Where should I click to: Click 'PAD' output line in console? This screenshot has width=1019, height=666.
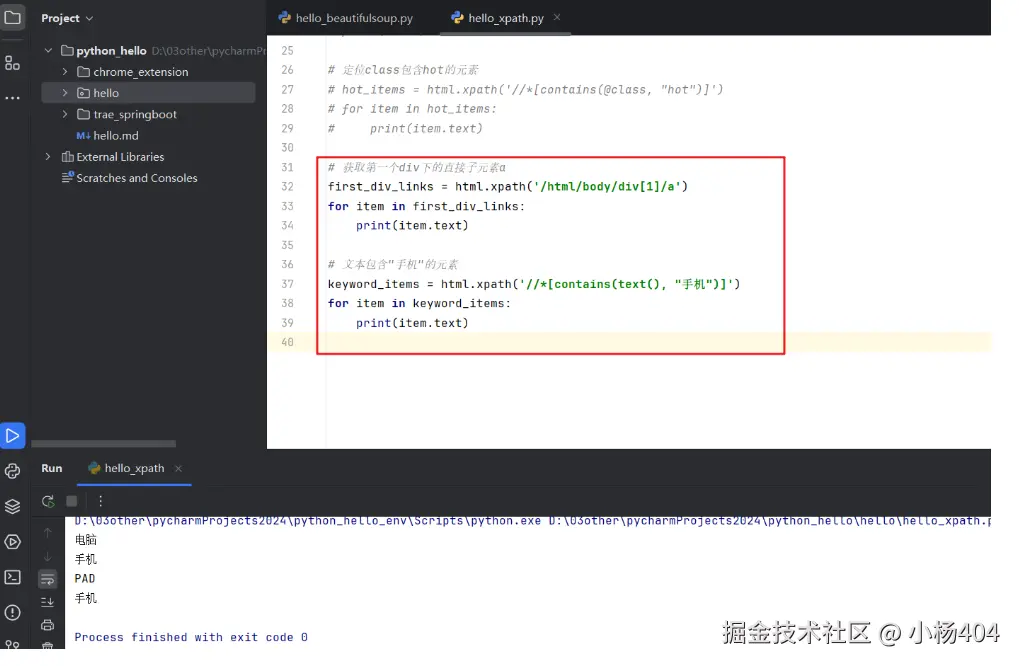(84, 578)
